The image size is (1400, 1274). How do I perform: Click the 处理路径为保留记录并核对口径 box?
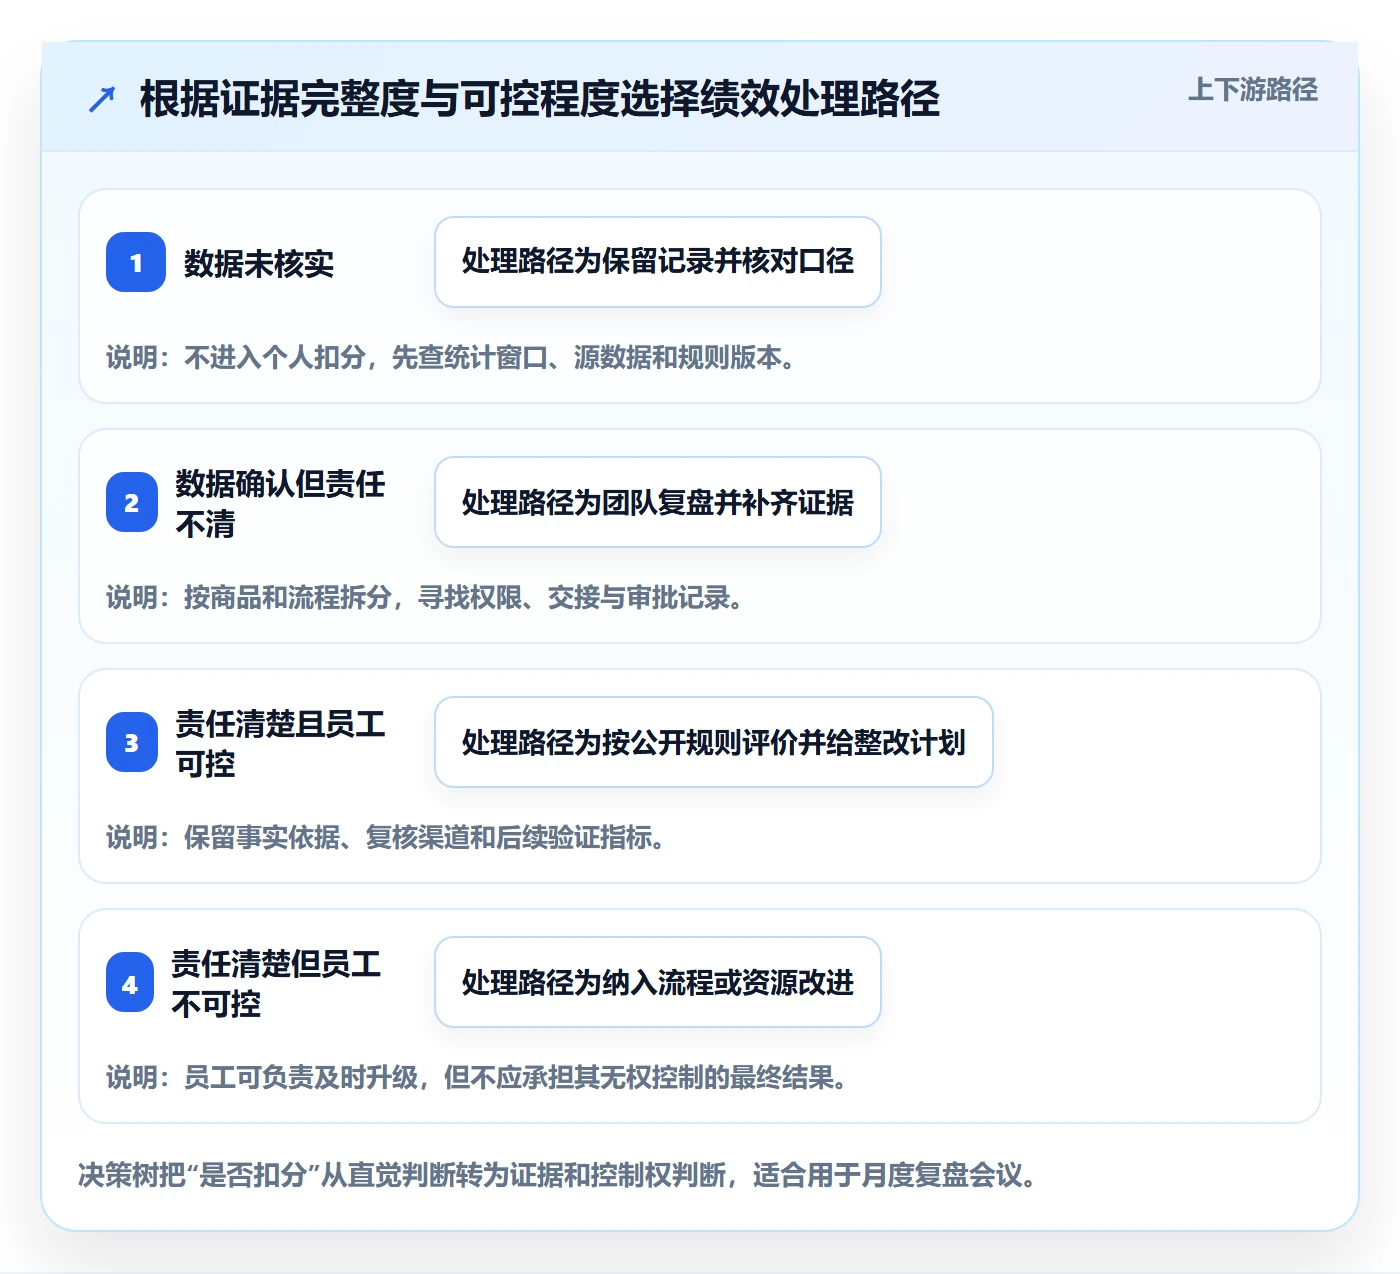(658, 262)
